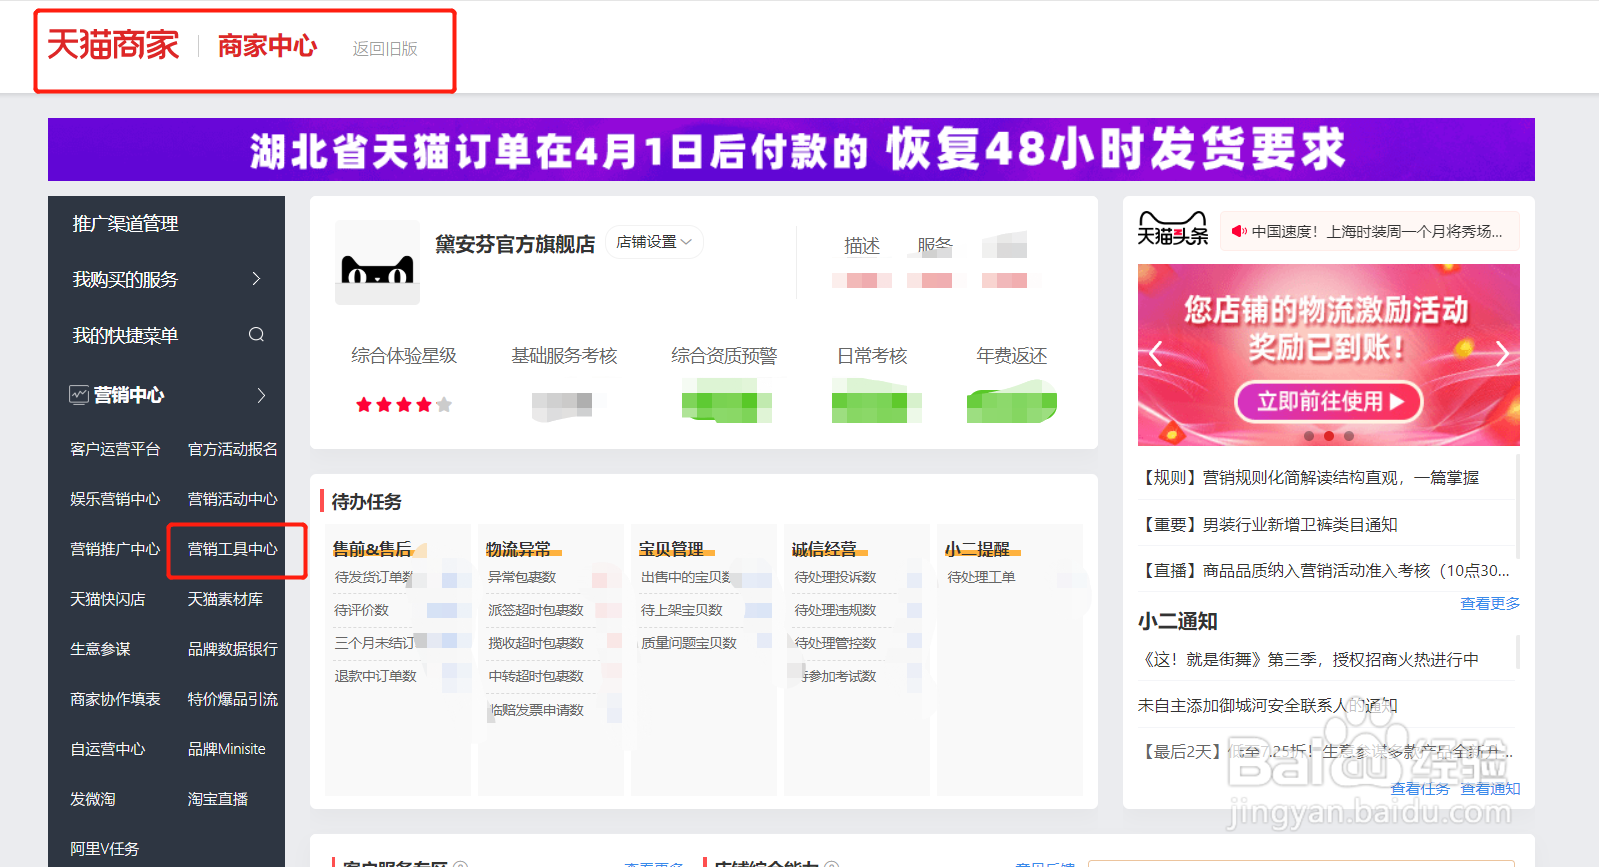
Task: Click 待发货订单数 under 售前&售后
Action: 374,577
